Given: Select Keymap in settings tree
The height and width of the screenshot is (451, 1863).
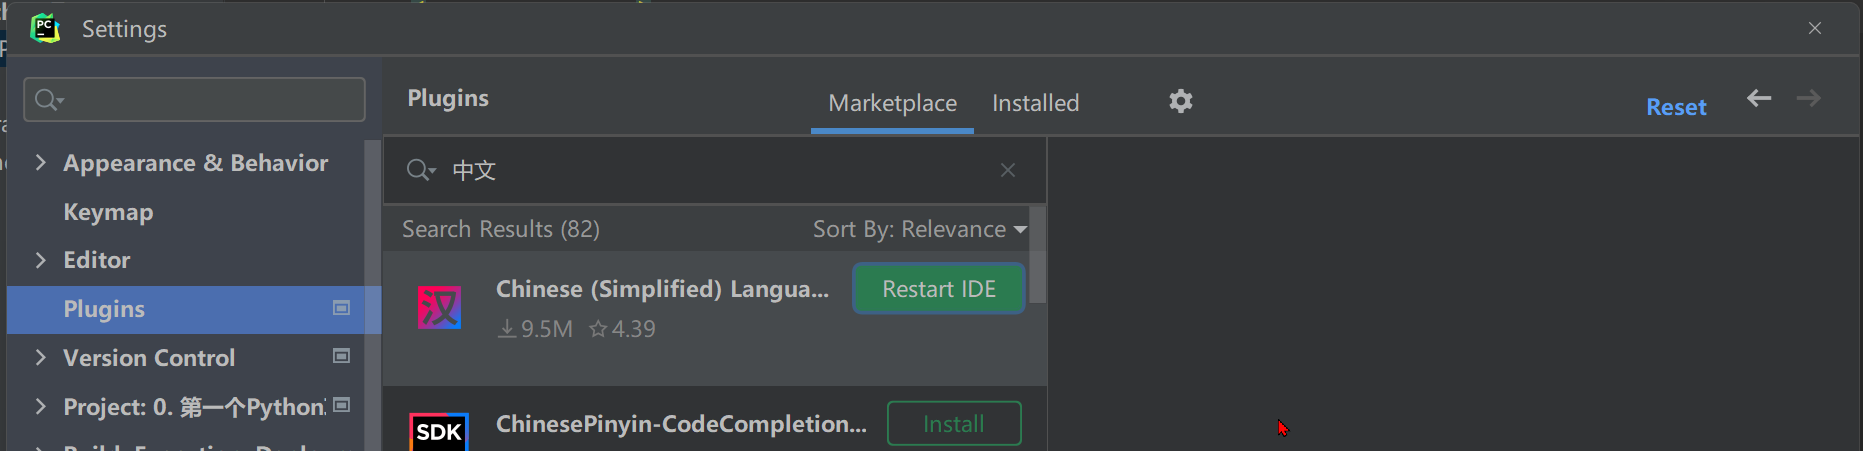Looking at the screenshot, I should [x=108, y=212].
